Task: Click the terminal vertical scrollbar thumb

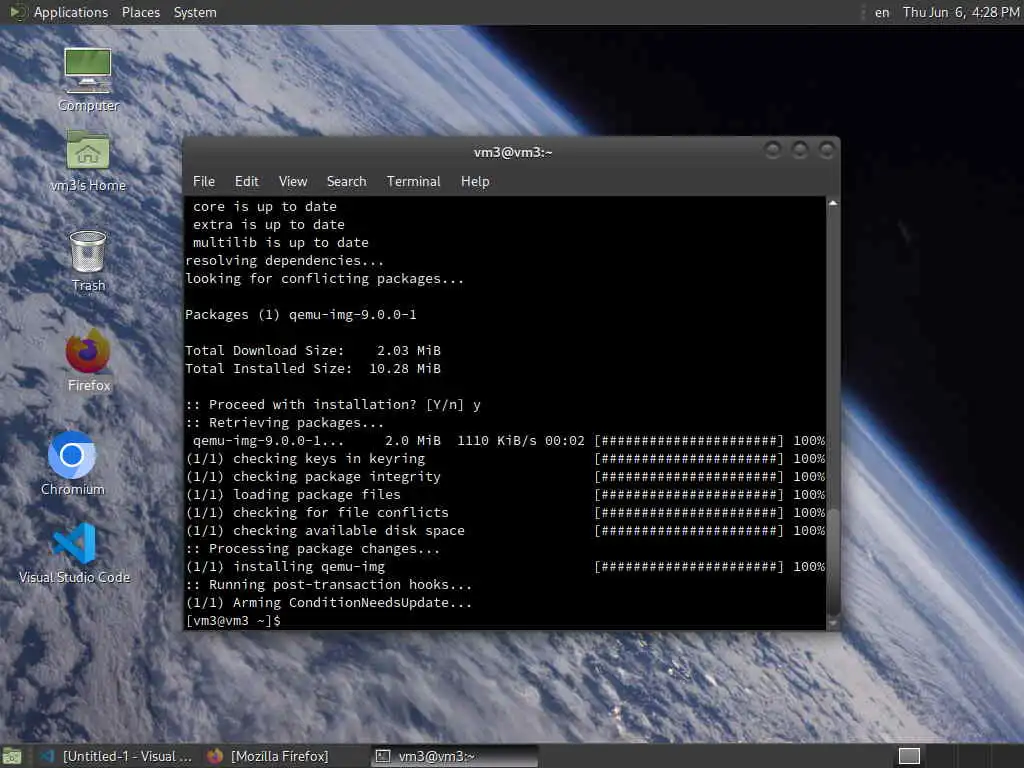Action: point(833,562)
